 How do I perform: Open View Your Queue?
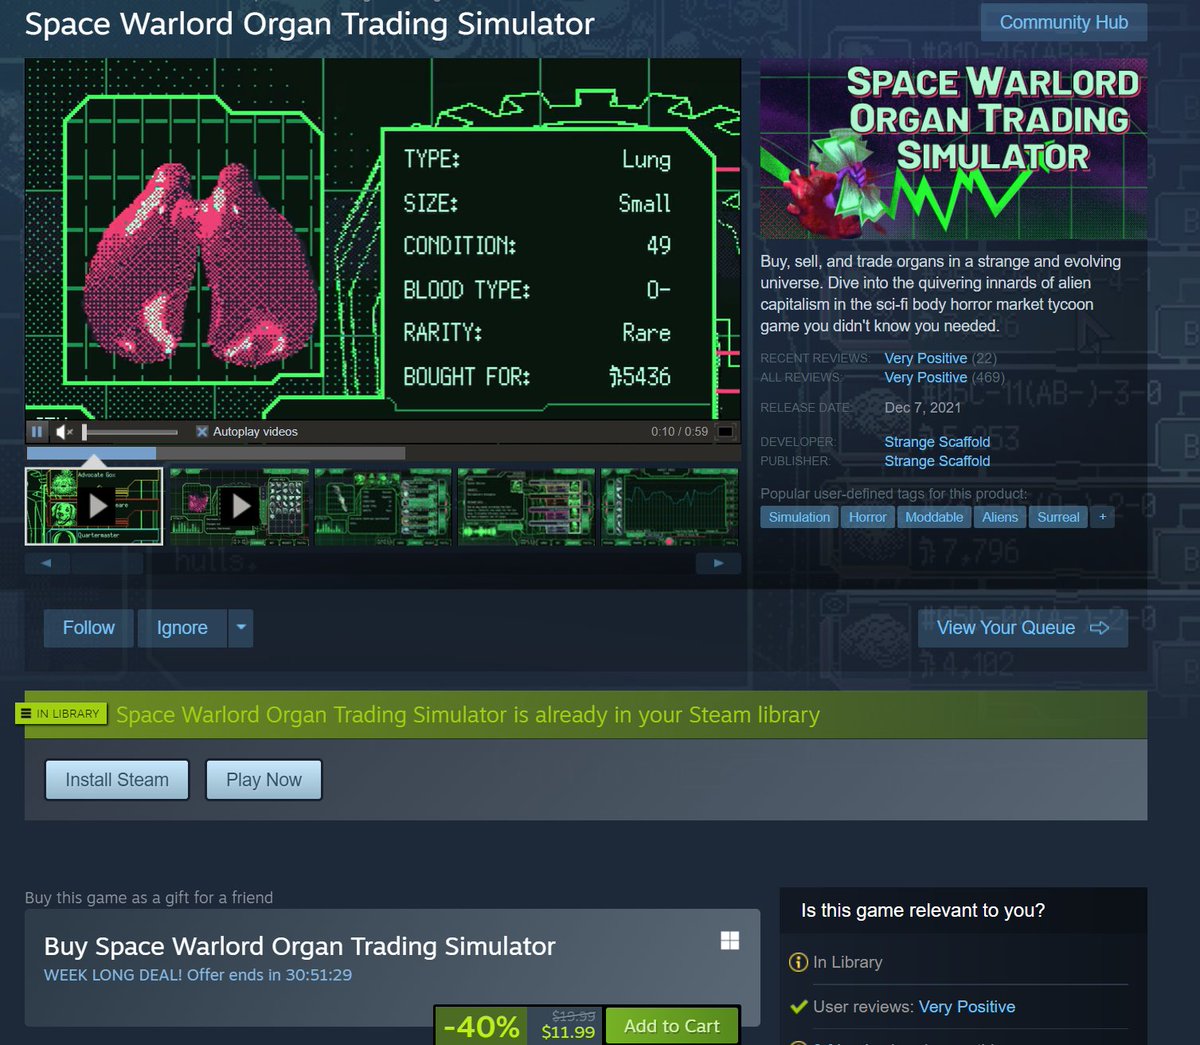pos(1023,628)
